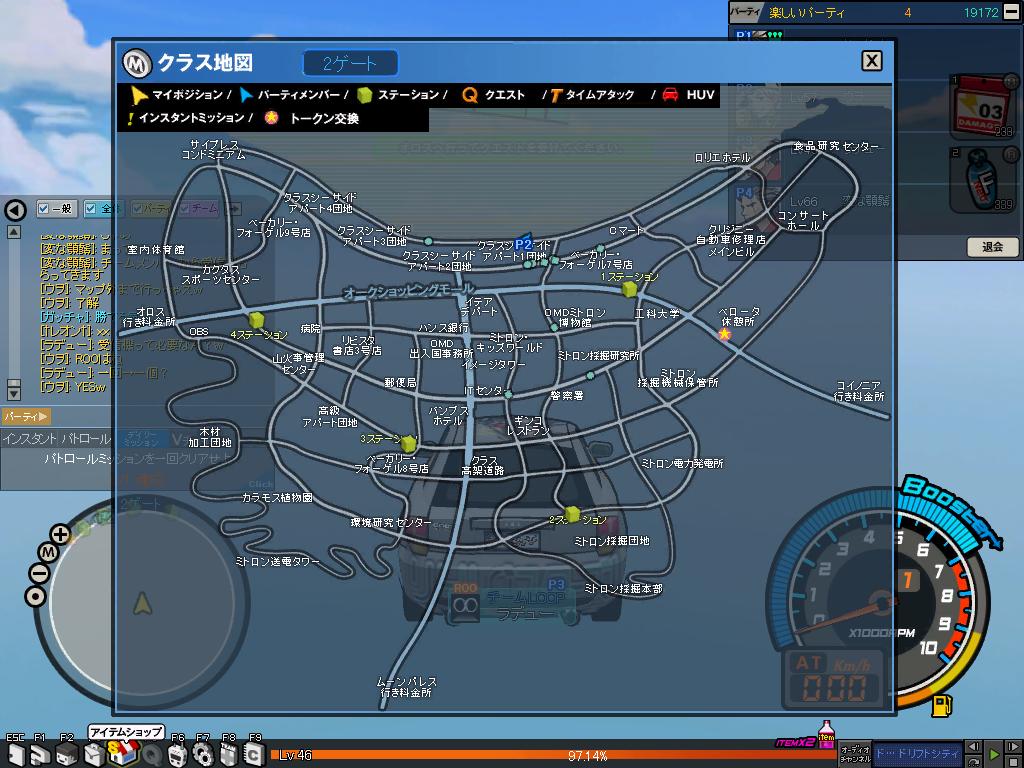This screenshot has width=1024, height=768.
Task: Open the F7 gears settings icon
Action: coord(203,756)
